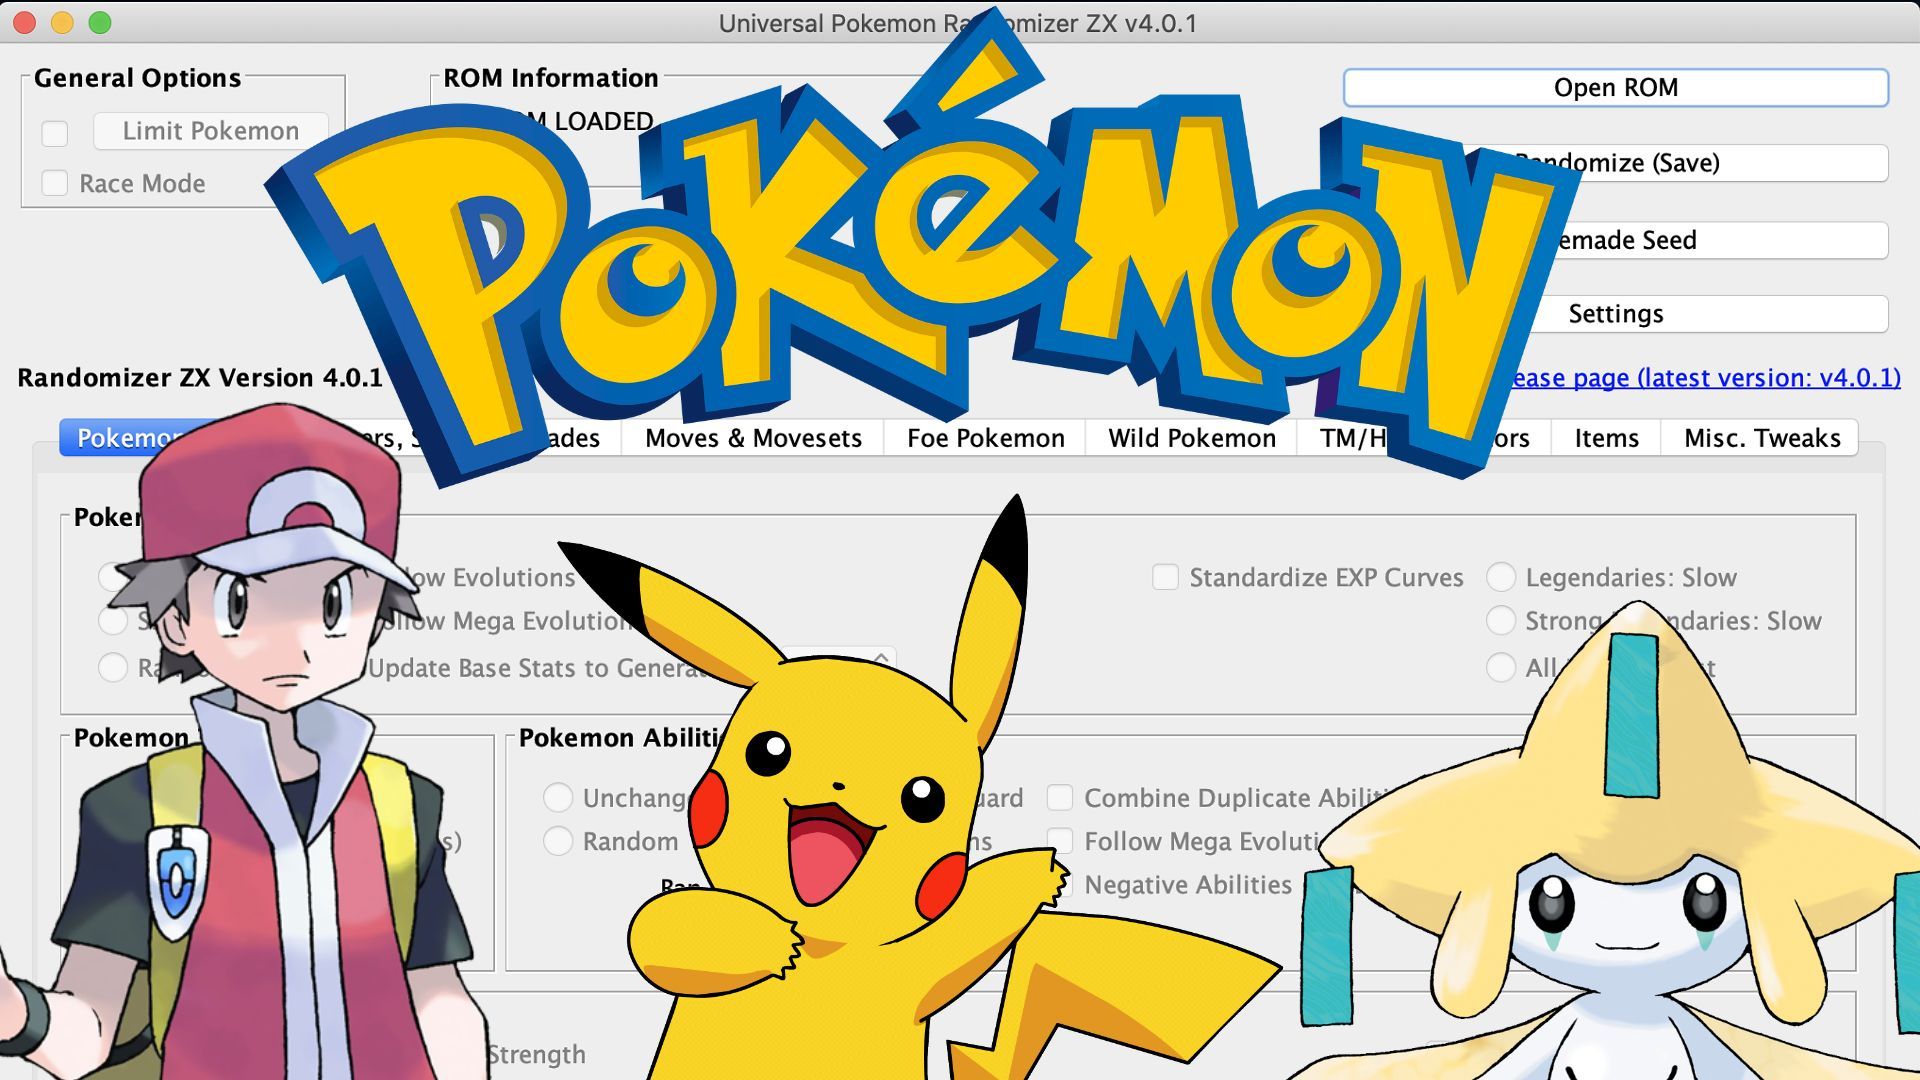Switch to the Moves & Movesets tab
The height and width of the screenshot is (1080, 1920).
tap(753, 438)
